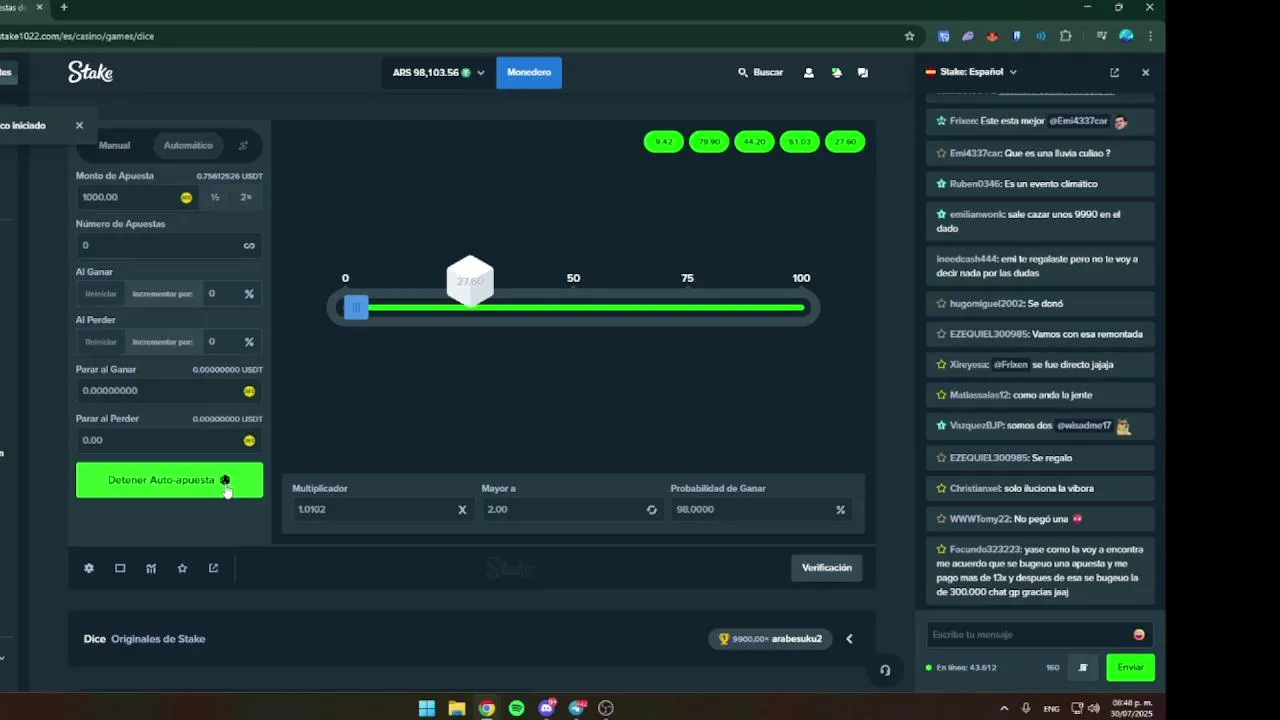
Task: Send chat message with Enviar
Action: click(x=1130, y=667)
